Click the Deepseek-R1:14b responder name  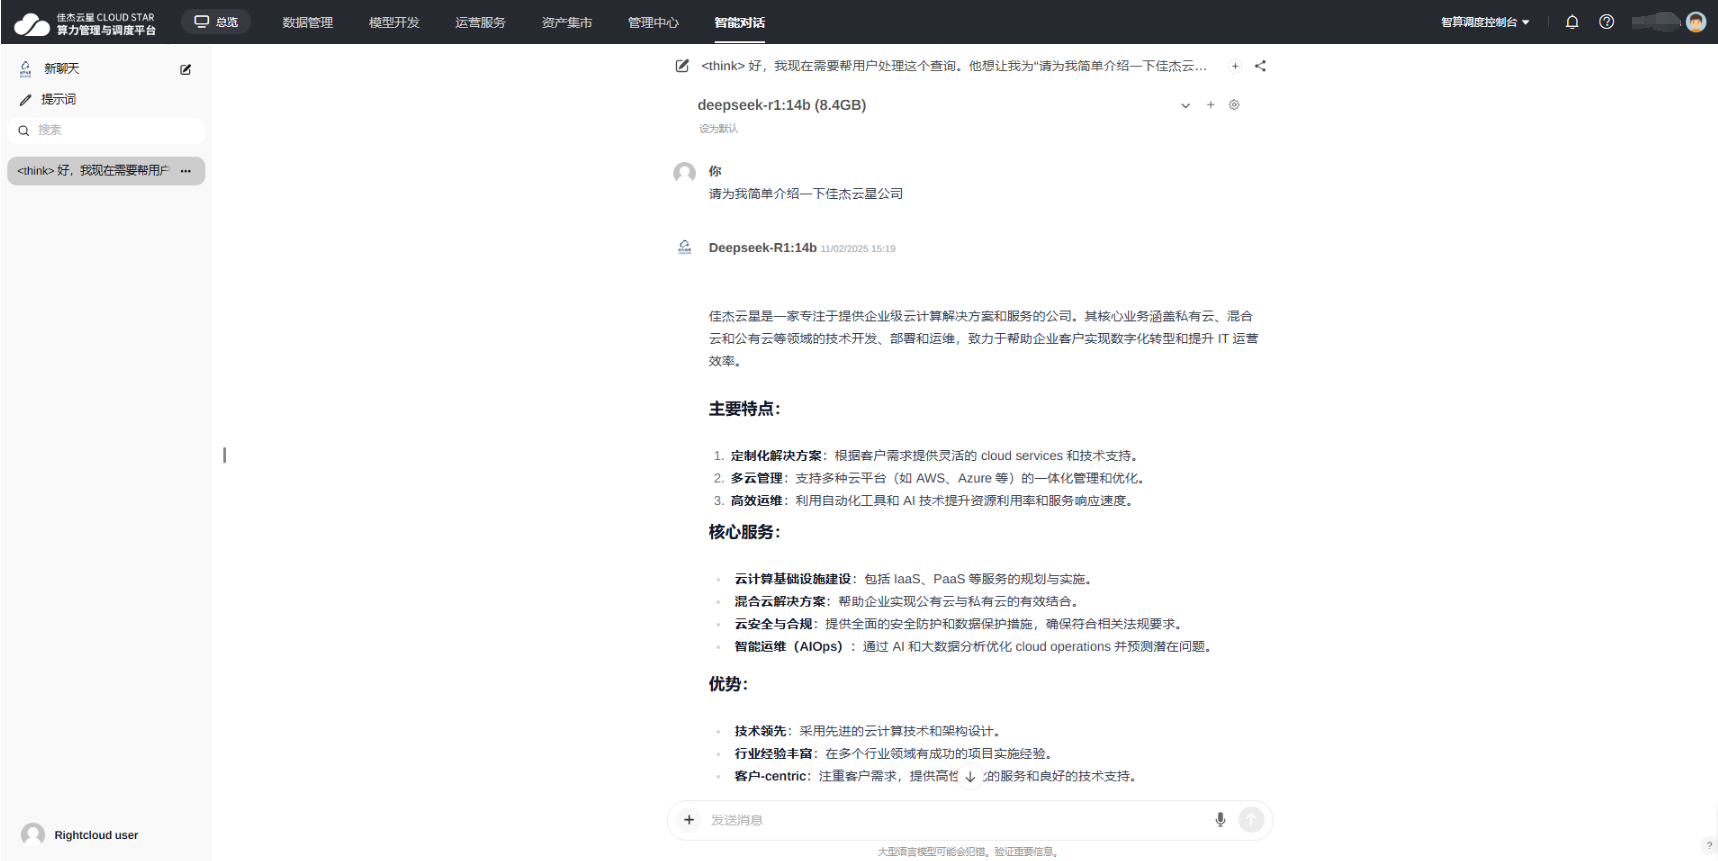pos(763,248)
